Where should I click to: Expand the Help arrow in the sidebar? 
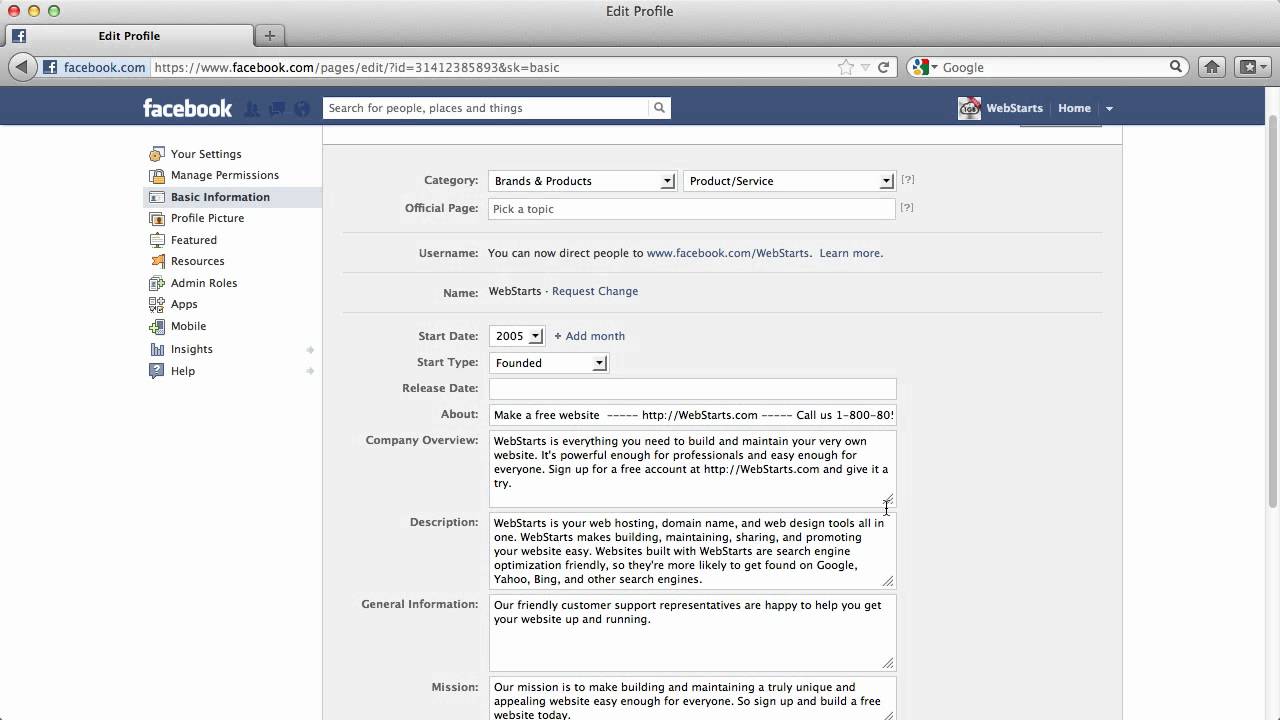pyautogui.click(x=310, y=371)
